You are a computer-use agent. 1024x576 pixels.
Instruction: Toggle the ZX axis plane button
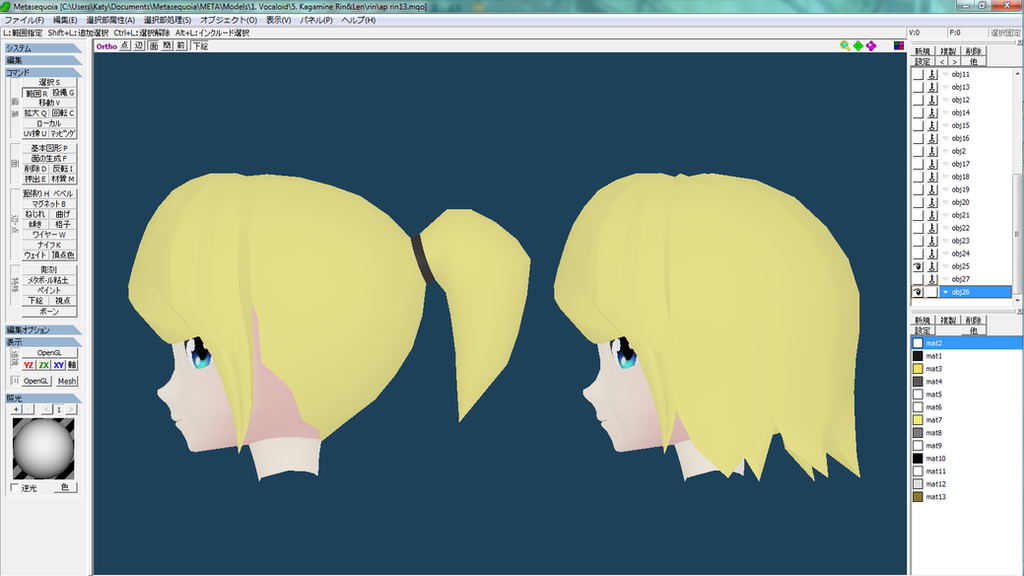pos(44,365)
